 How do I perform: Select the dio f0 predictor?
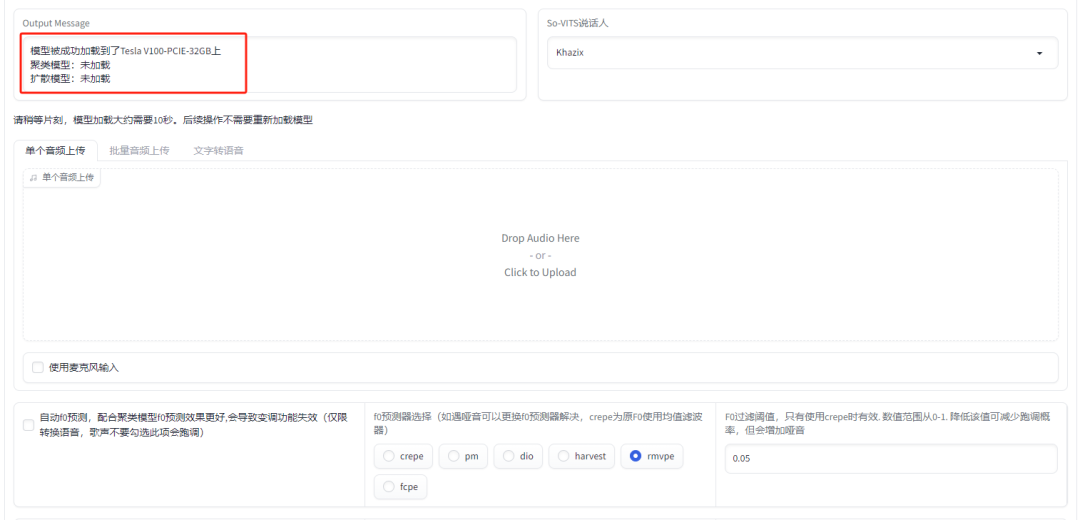pyautogui.click(x=518, y=456)
